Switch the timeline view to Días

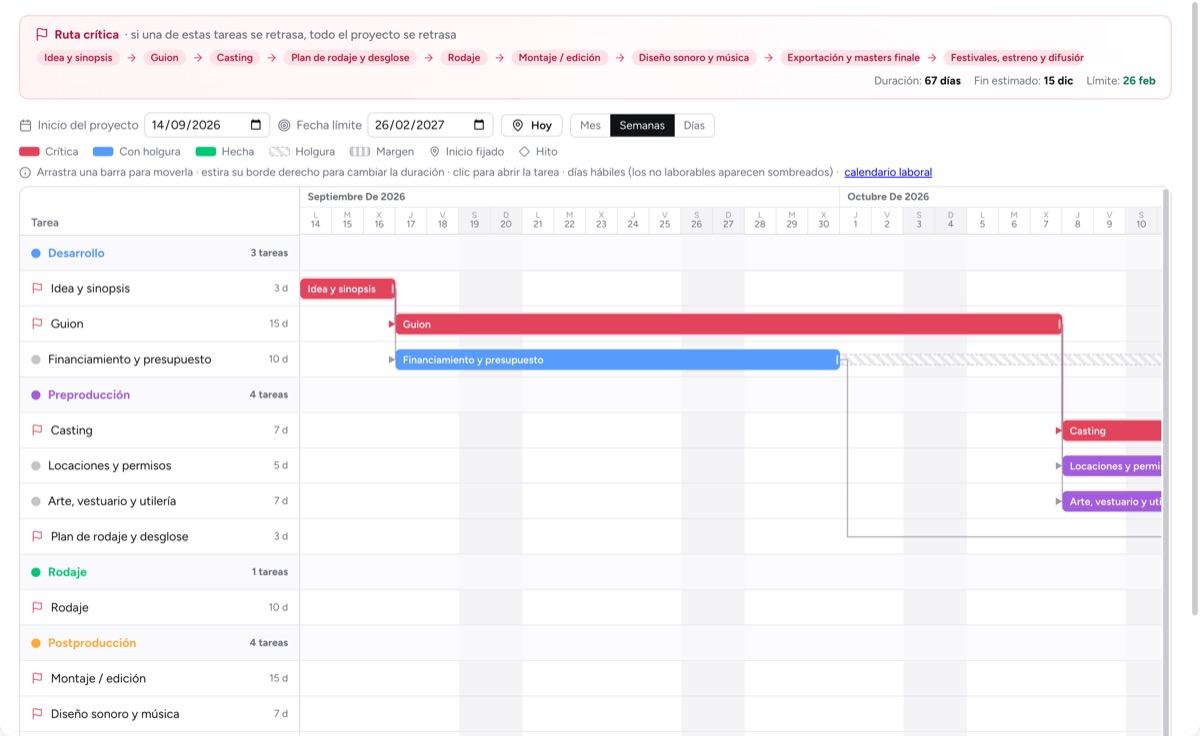(x=694, y=126)
